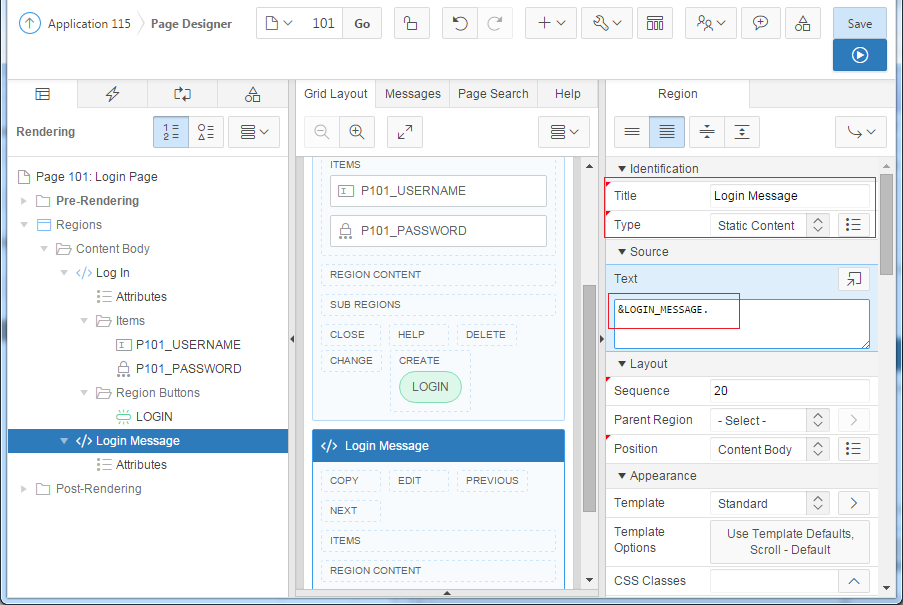
Task: Open the Messages tab
Action: tap(412, 94)
